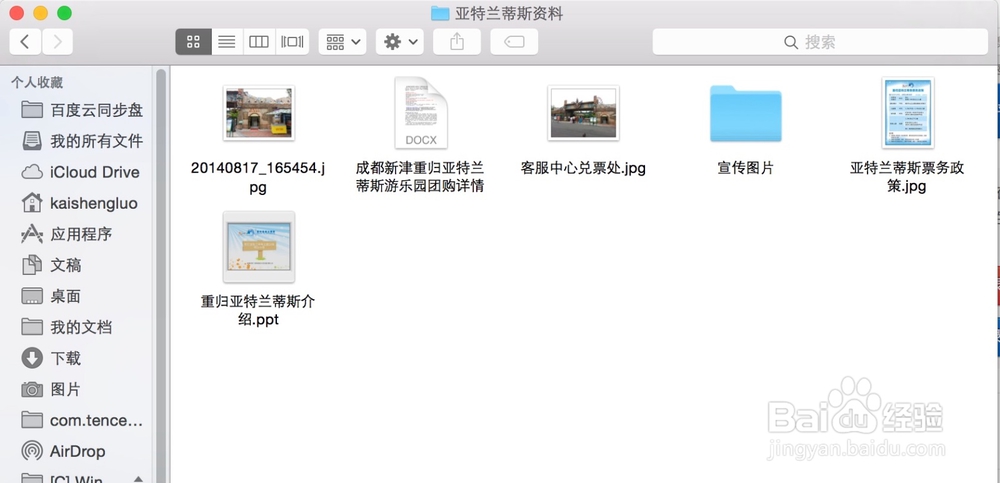Select the 亚特兰蒂斯票务政策.jpg thumbnail
Viewport: 1000px width, 483px height.
pyautogui.click(x=908, y=113)
